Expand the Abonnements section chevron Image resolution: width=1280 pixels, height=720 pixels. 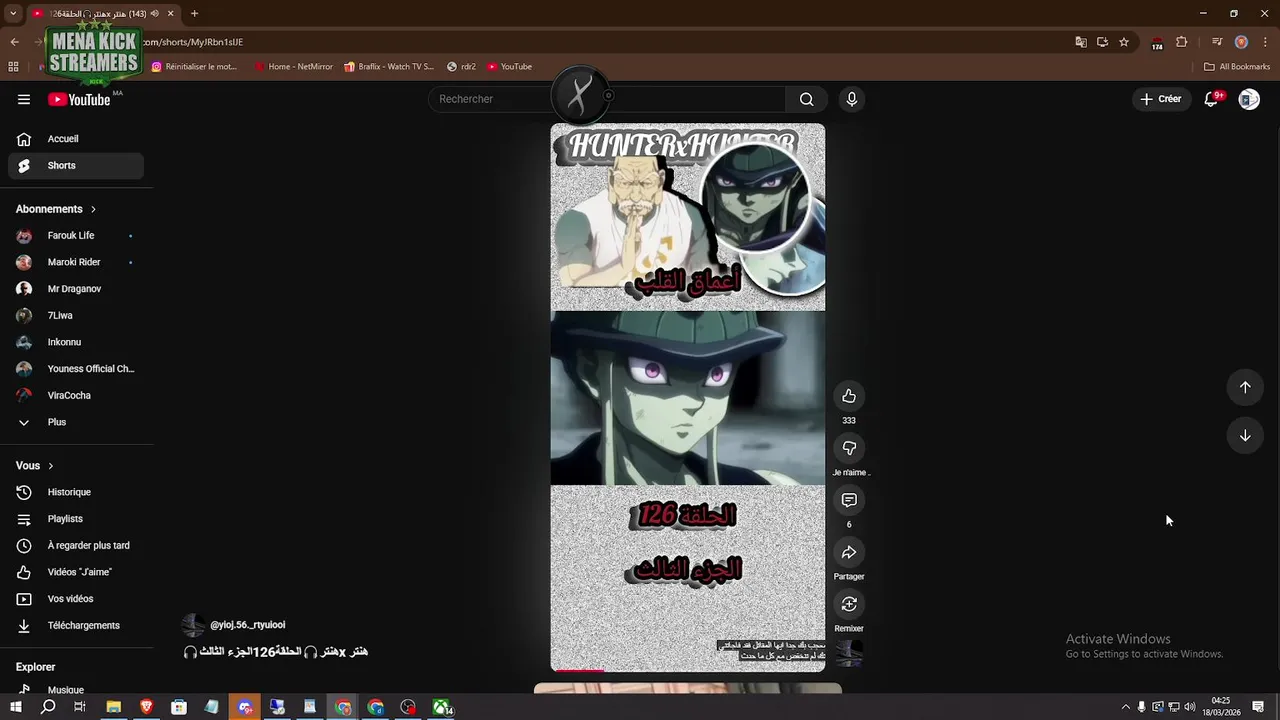click(93, 209)
